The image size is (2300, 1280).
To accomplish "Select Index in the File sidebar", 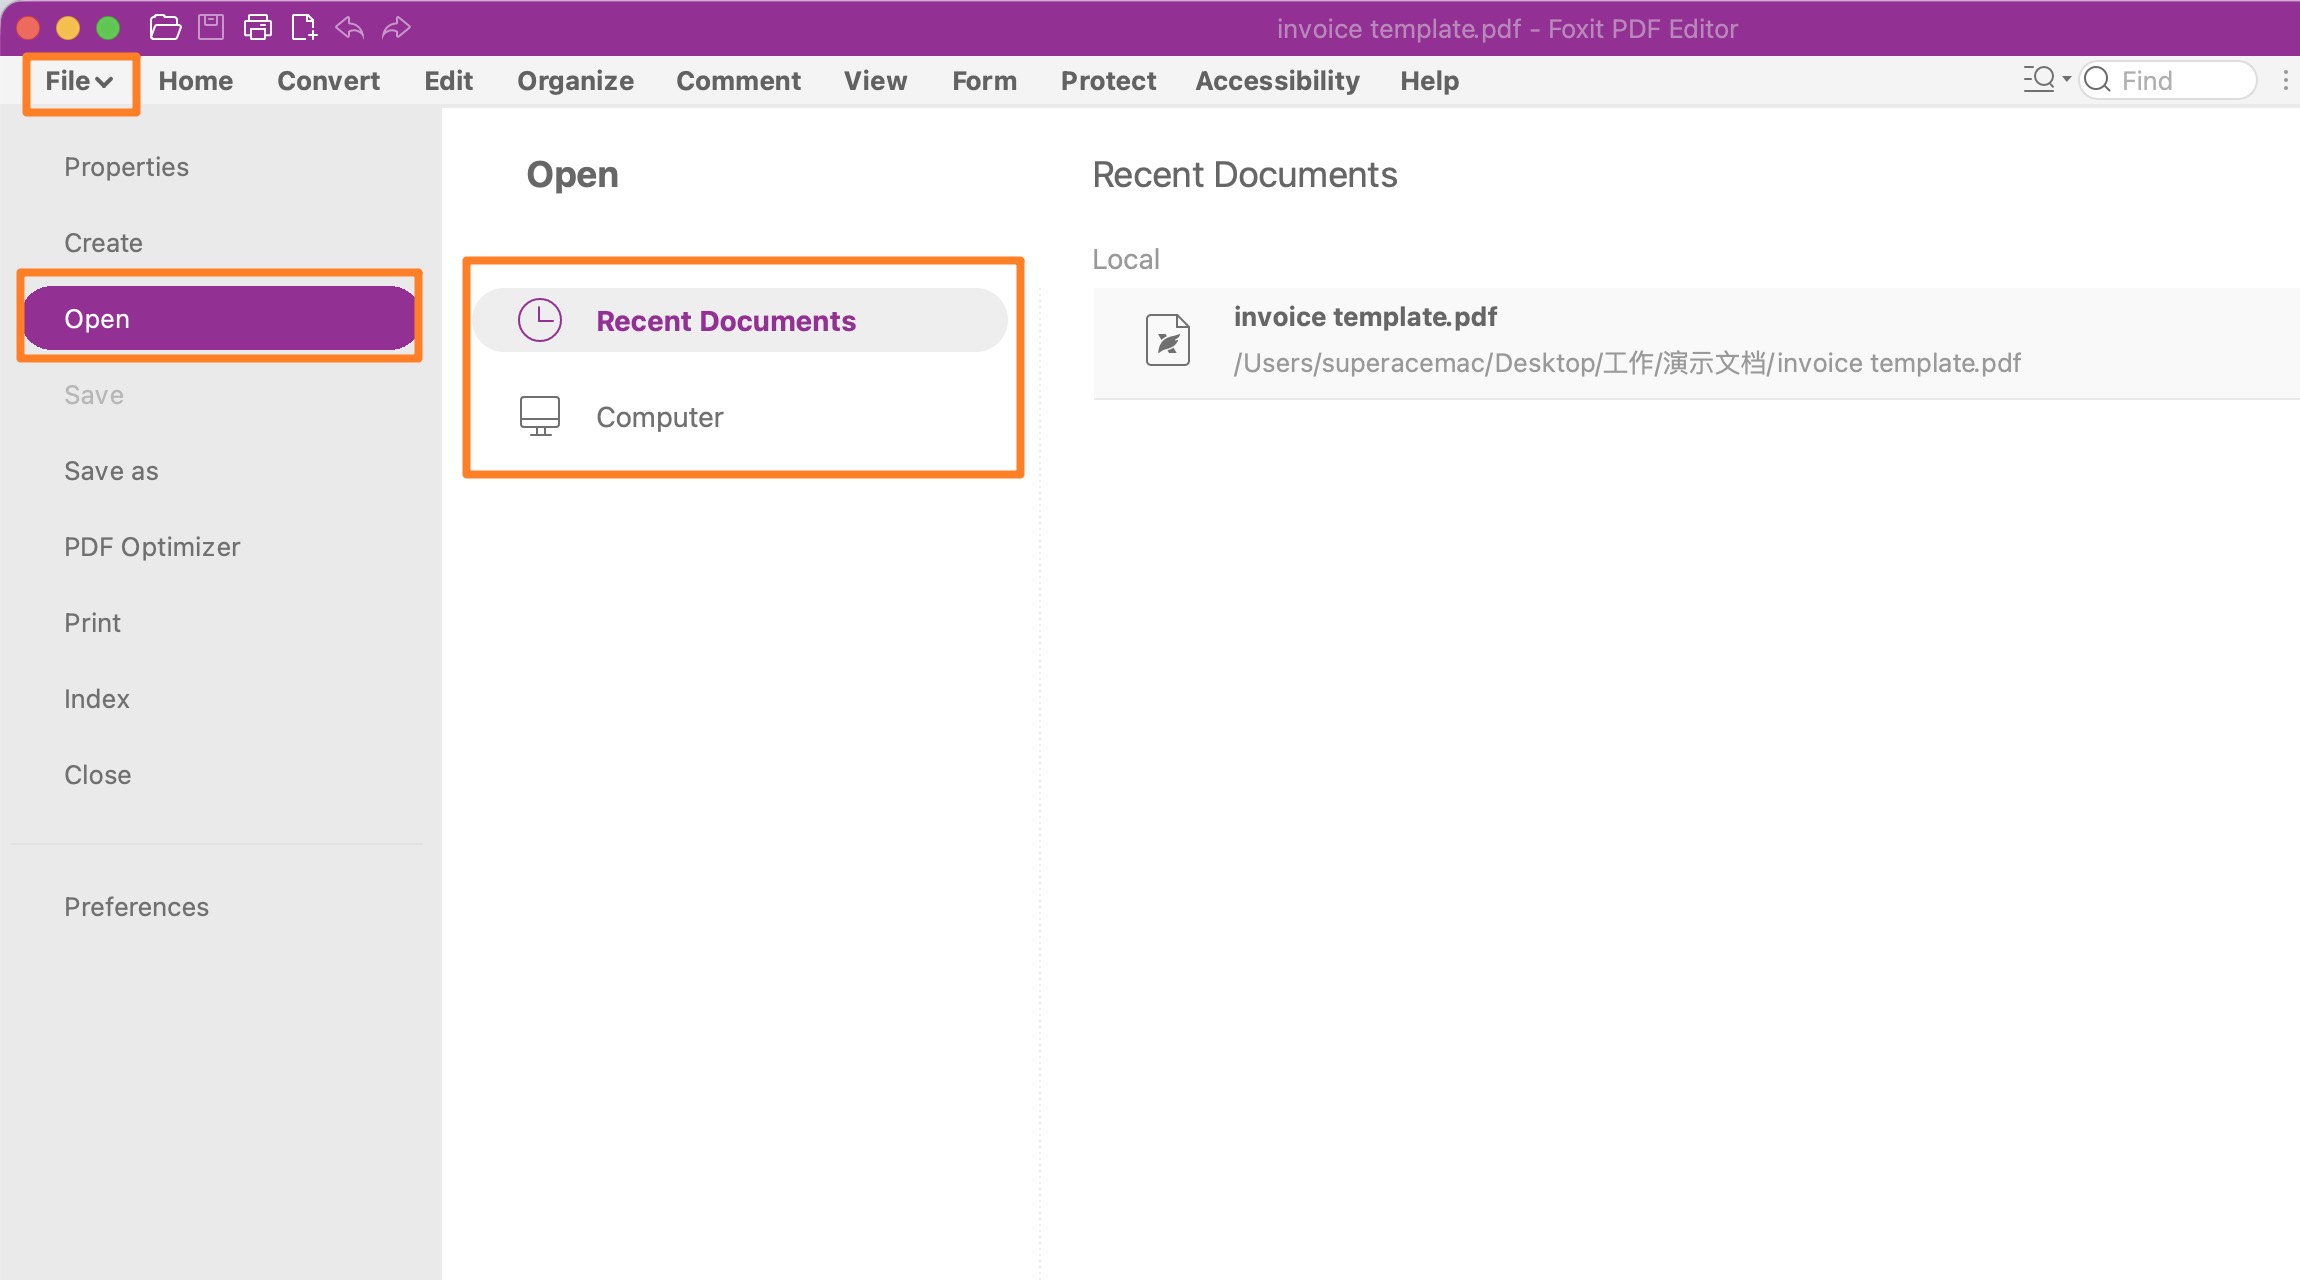I will tap(97, 699).
